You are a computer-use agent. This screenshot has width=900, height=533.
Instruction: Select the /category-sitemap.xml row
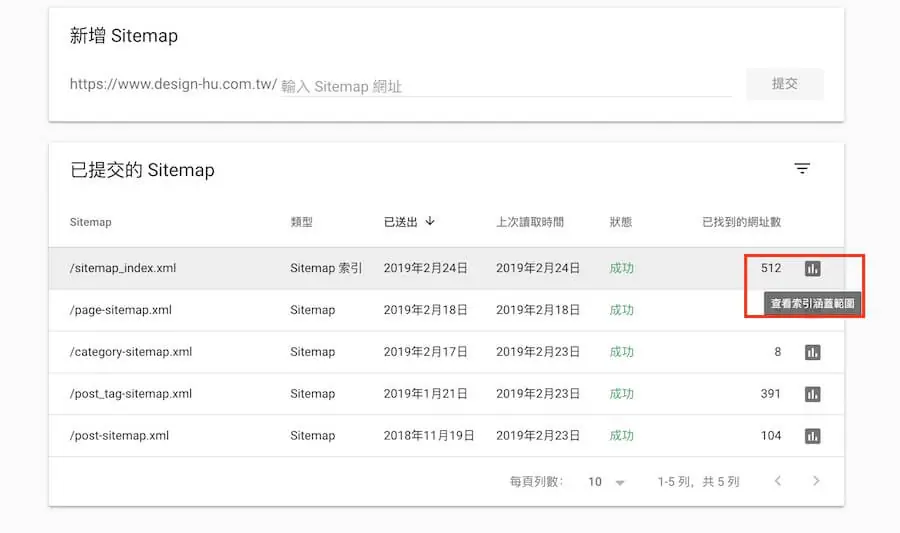point(446,352)
